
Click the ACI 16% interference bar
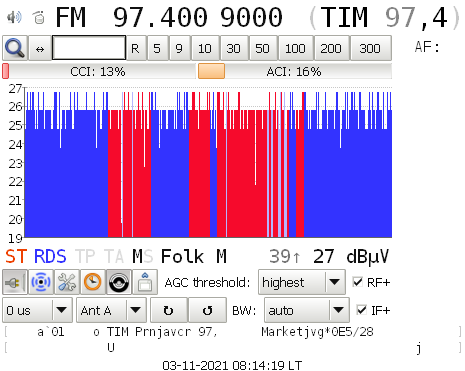coord(295,71)
